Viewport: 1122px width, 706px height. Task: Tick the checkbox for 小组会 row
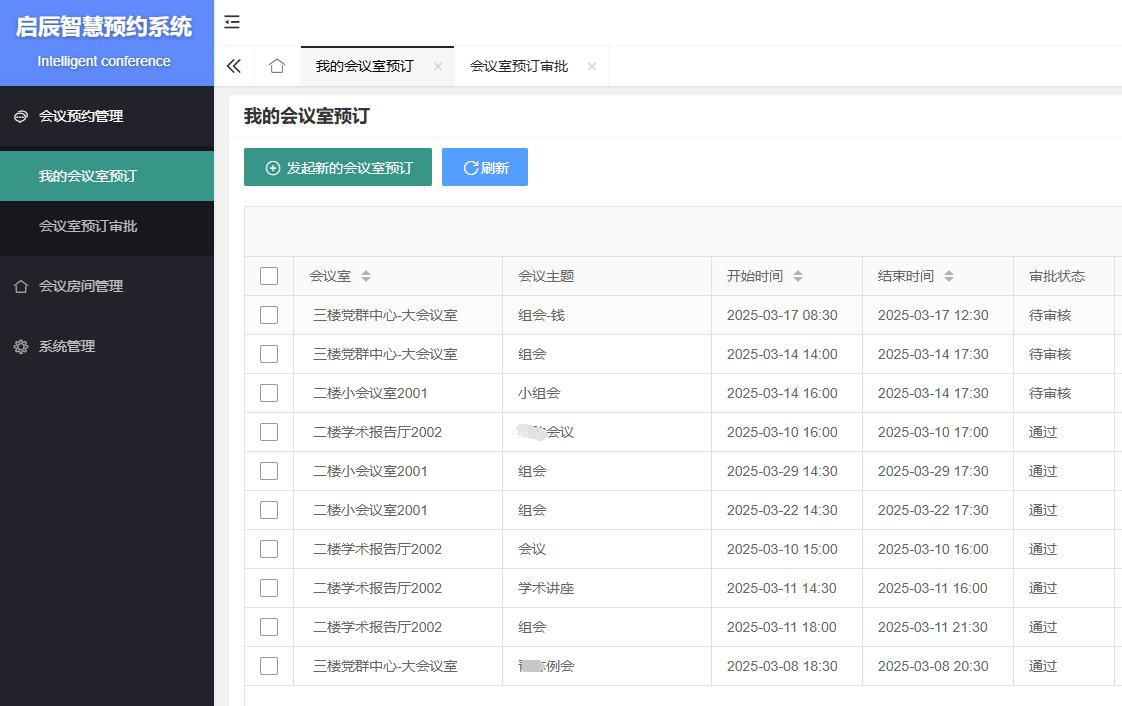click(x=269, y=393)
